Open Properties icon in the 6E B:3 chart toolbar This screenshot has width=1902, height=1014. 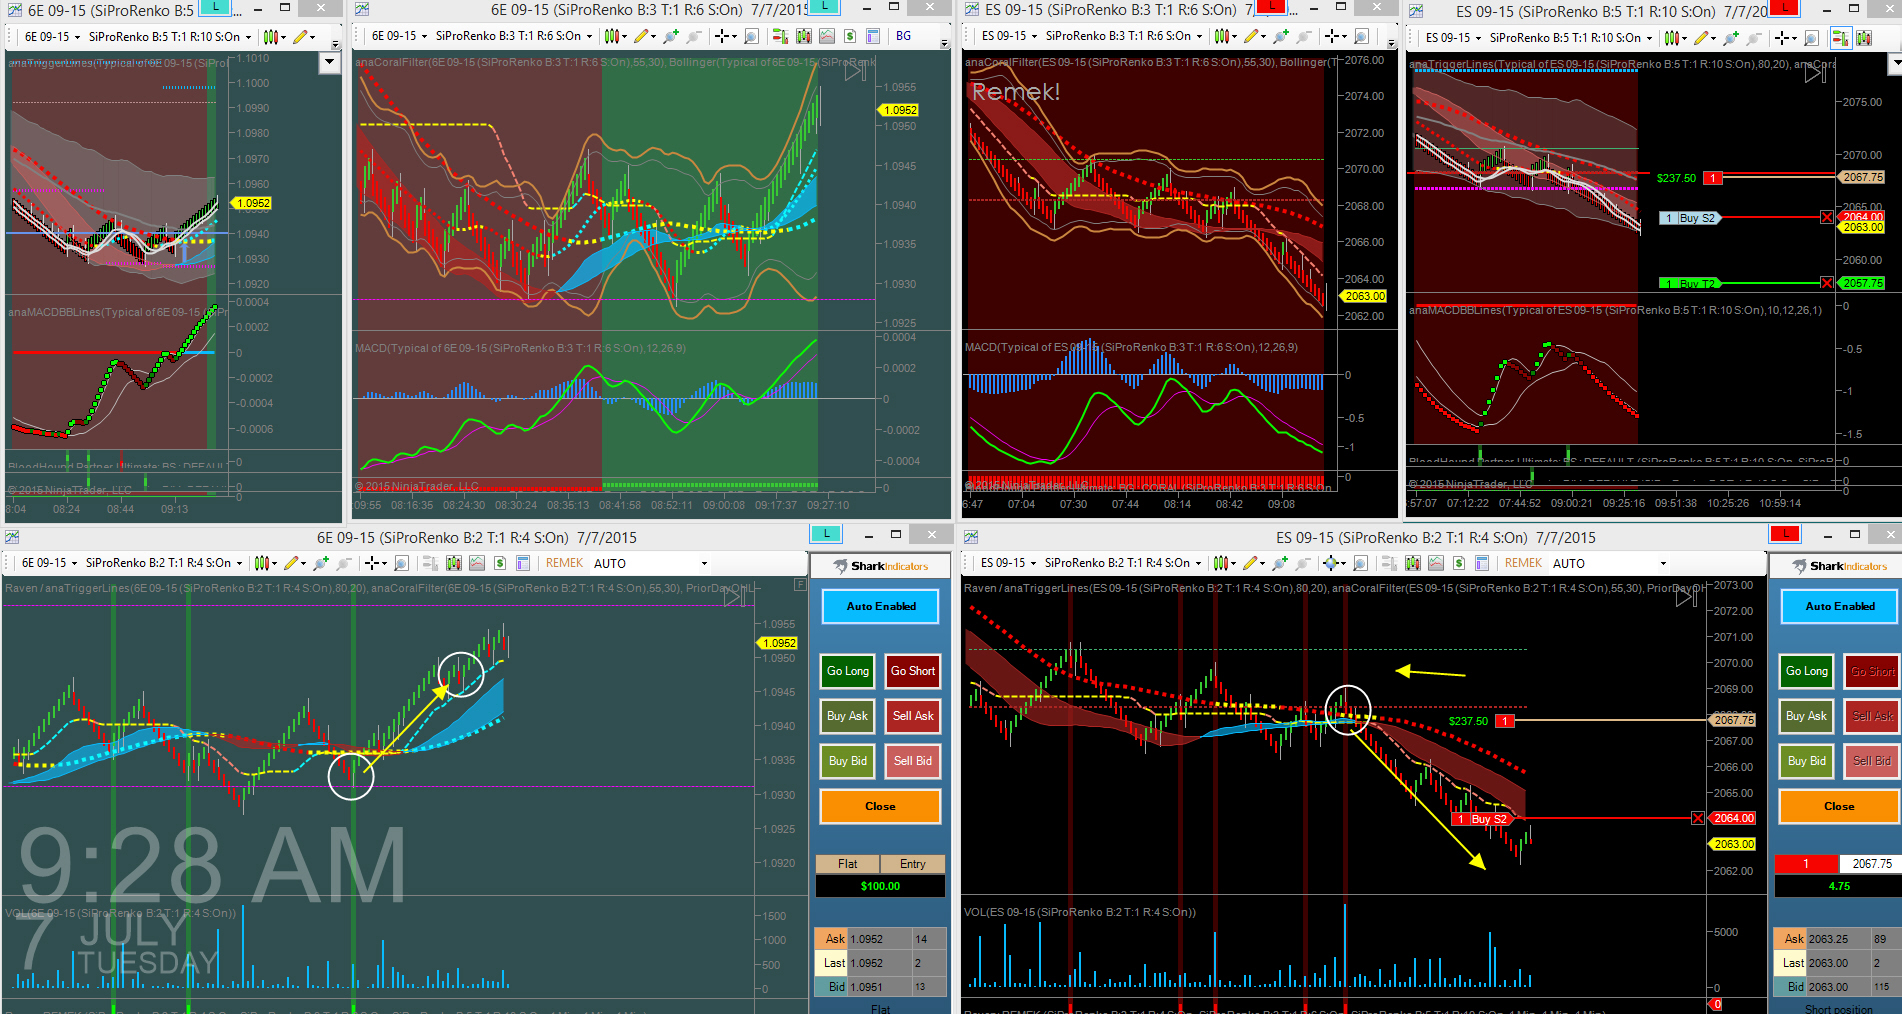[873, 36]
